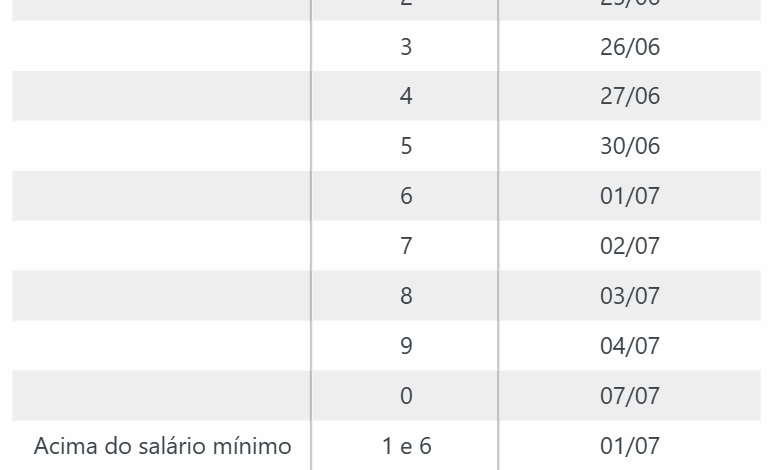The width and height of the screenshot is (773, 470).
Task: Click the cell with final digit 3
Action: coord(406,47)
